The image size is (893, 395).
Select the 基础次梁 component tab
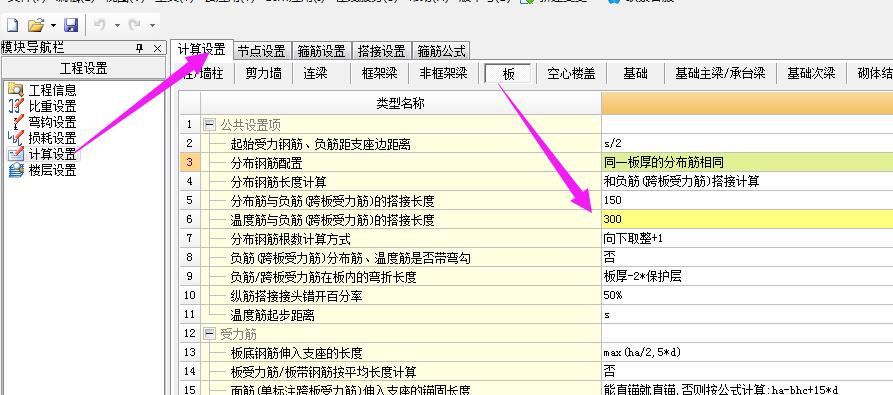tap(811, 73)
